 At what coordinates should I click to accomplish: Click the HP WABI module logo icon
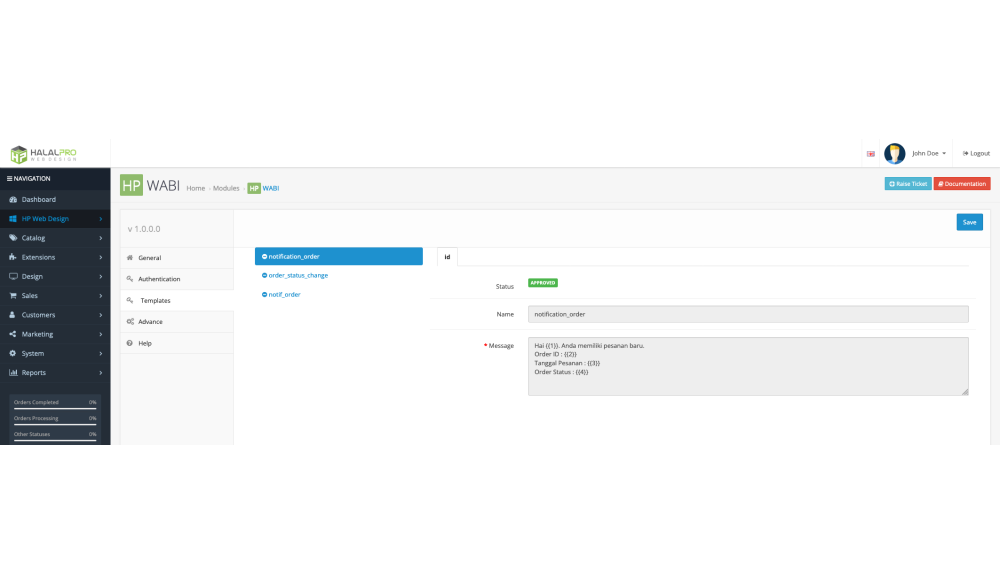131,186
